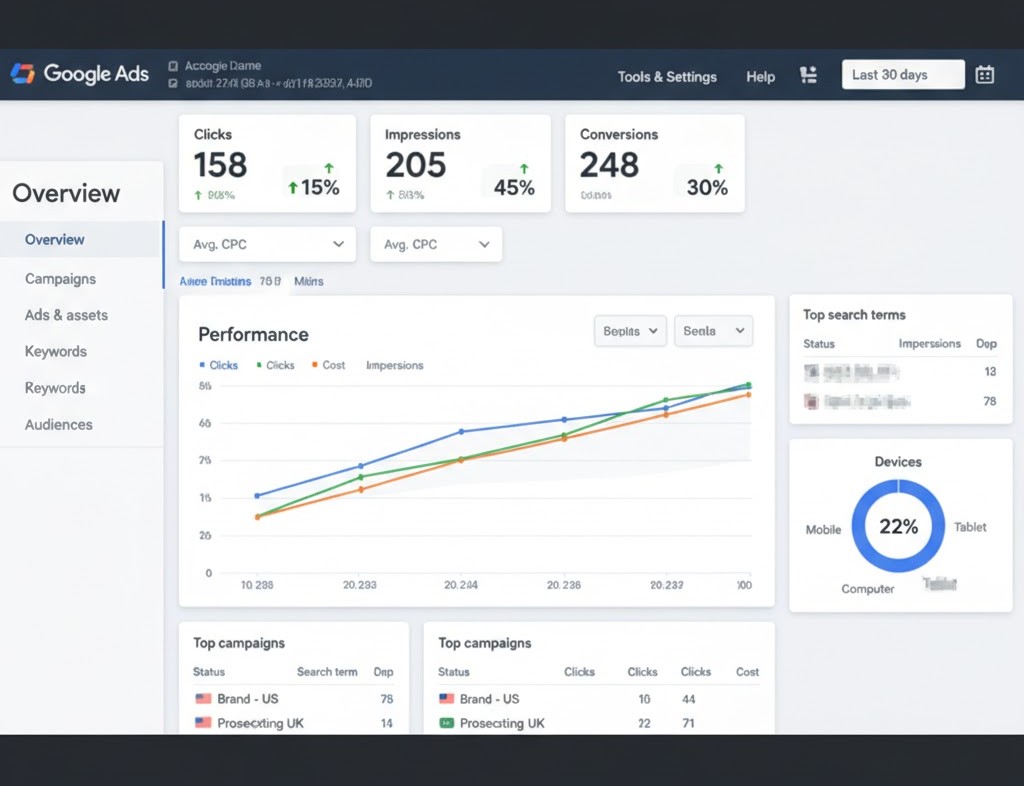Select Campaigns in the left sidebar
Screen dimensions: 1024x786
click(x=60, y=279)
